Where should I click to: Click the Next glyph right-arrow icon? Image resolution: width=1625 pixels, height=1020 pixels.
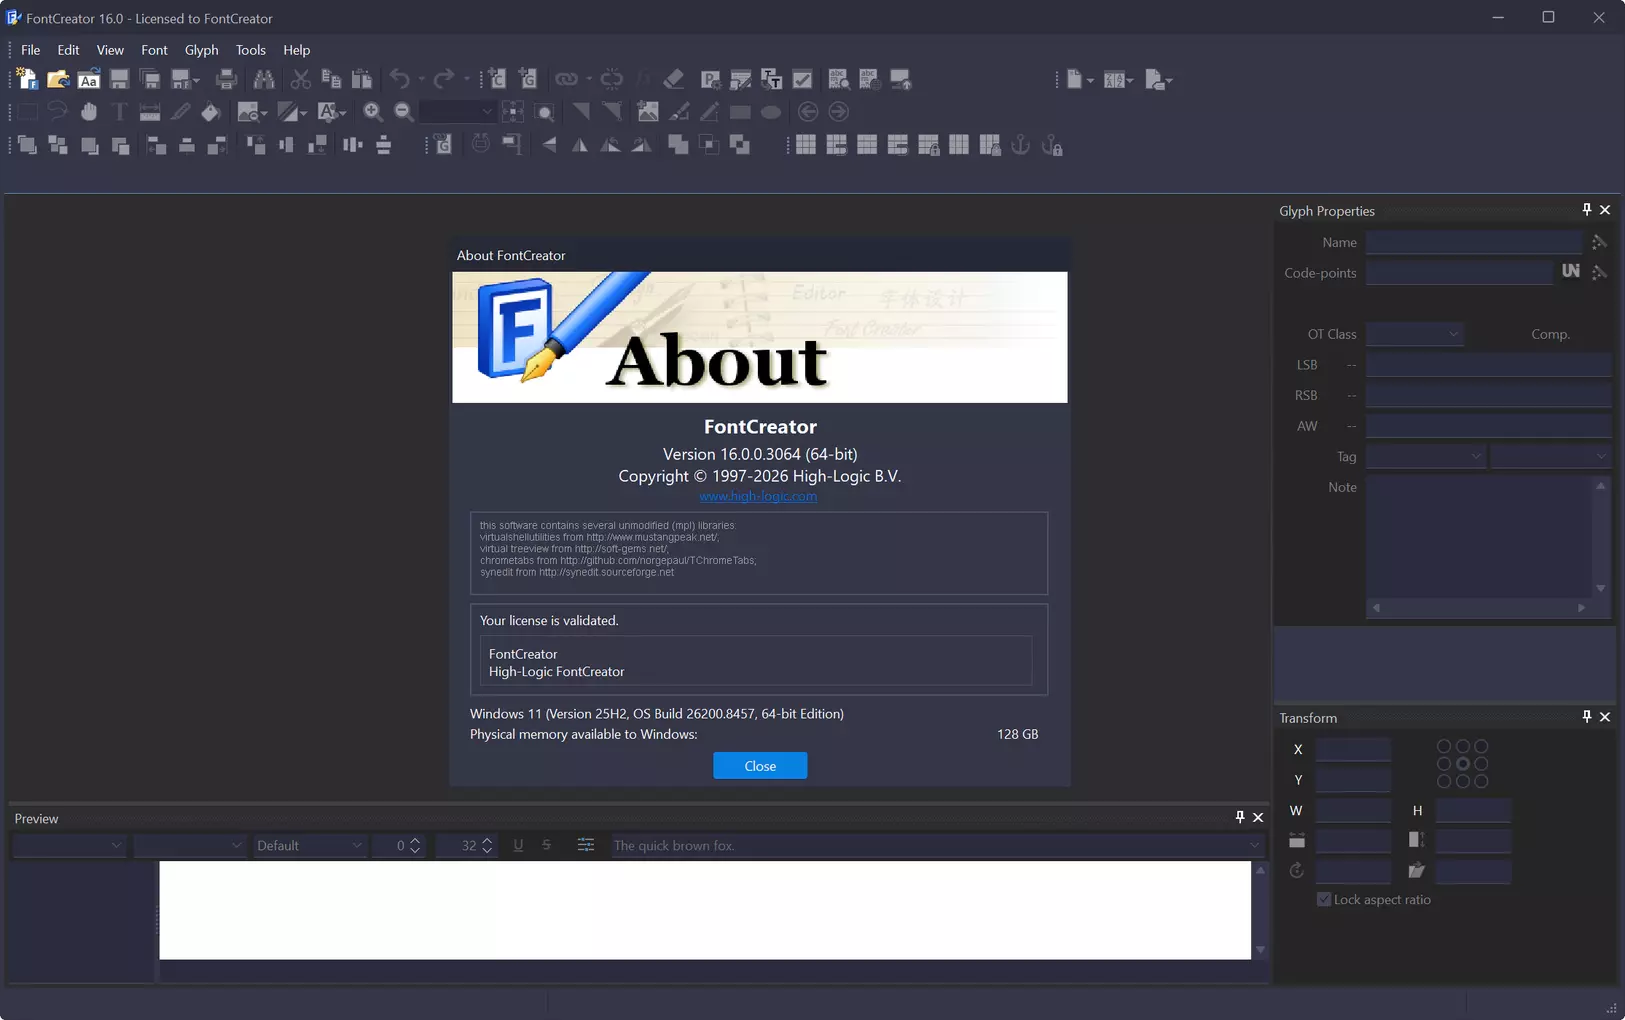839,112
